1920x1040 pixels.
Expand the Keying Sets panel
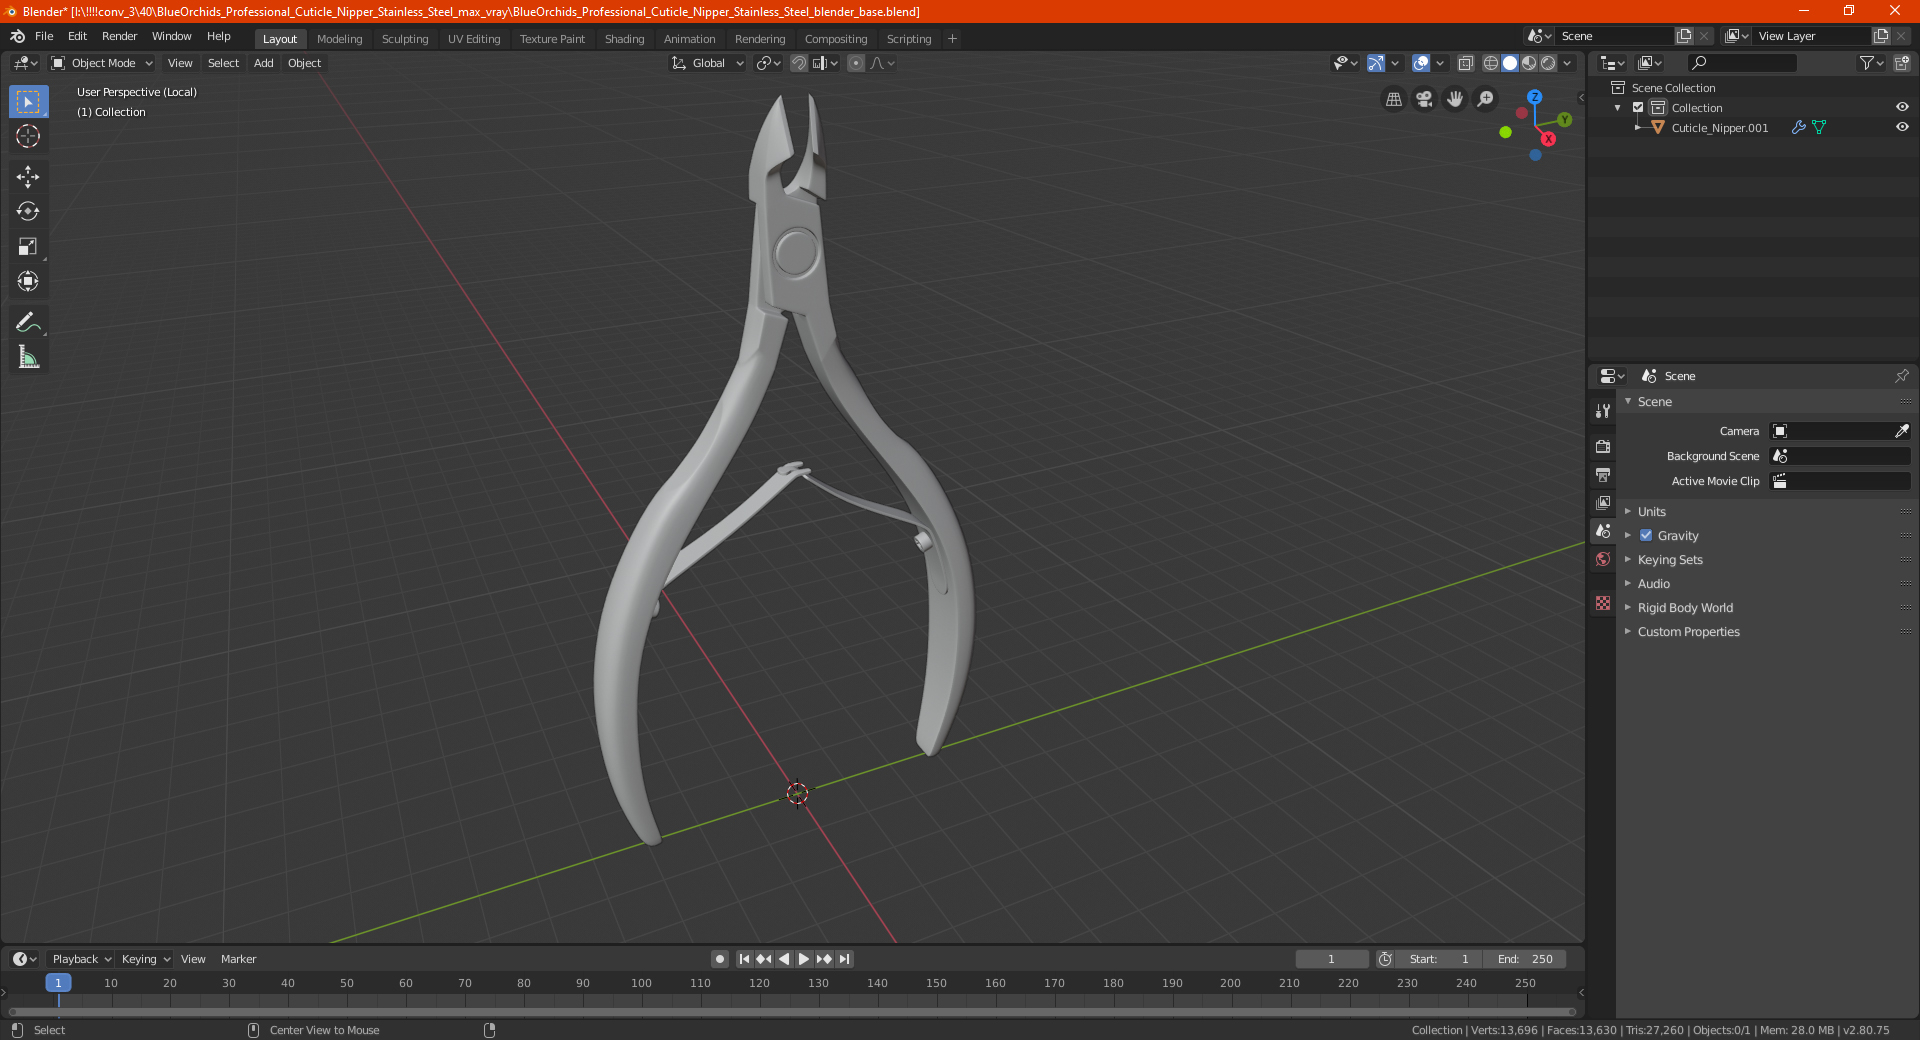[x=1670, y=560]
